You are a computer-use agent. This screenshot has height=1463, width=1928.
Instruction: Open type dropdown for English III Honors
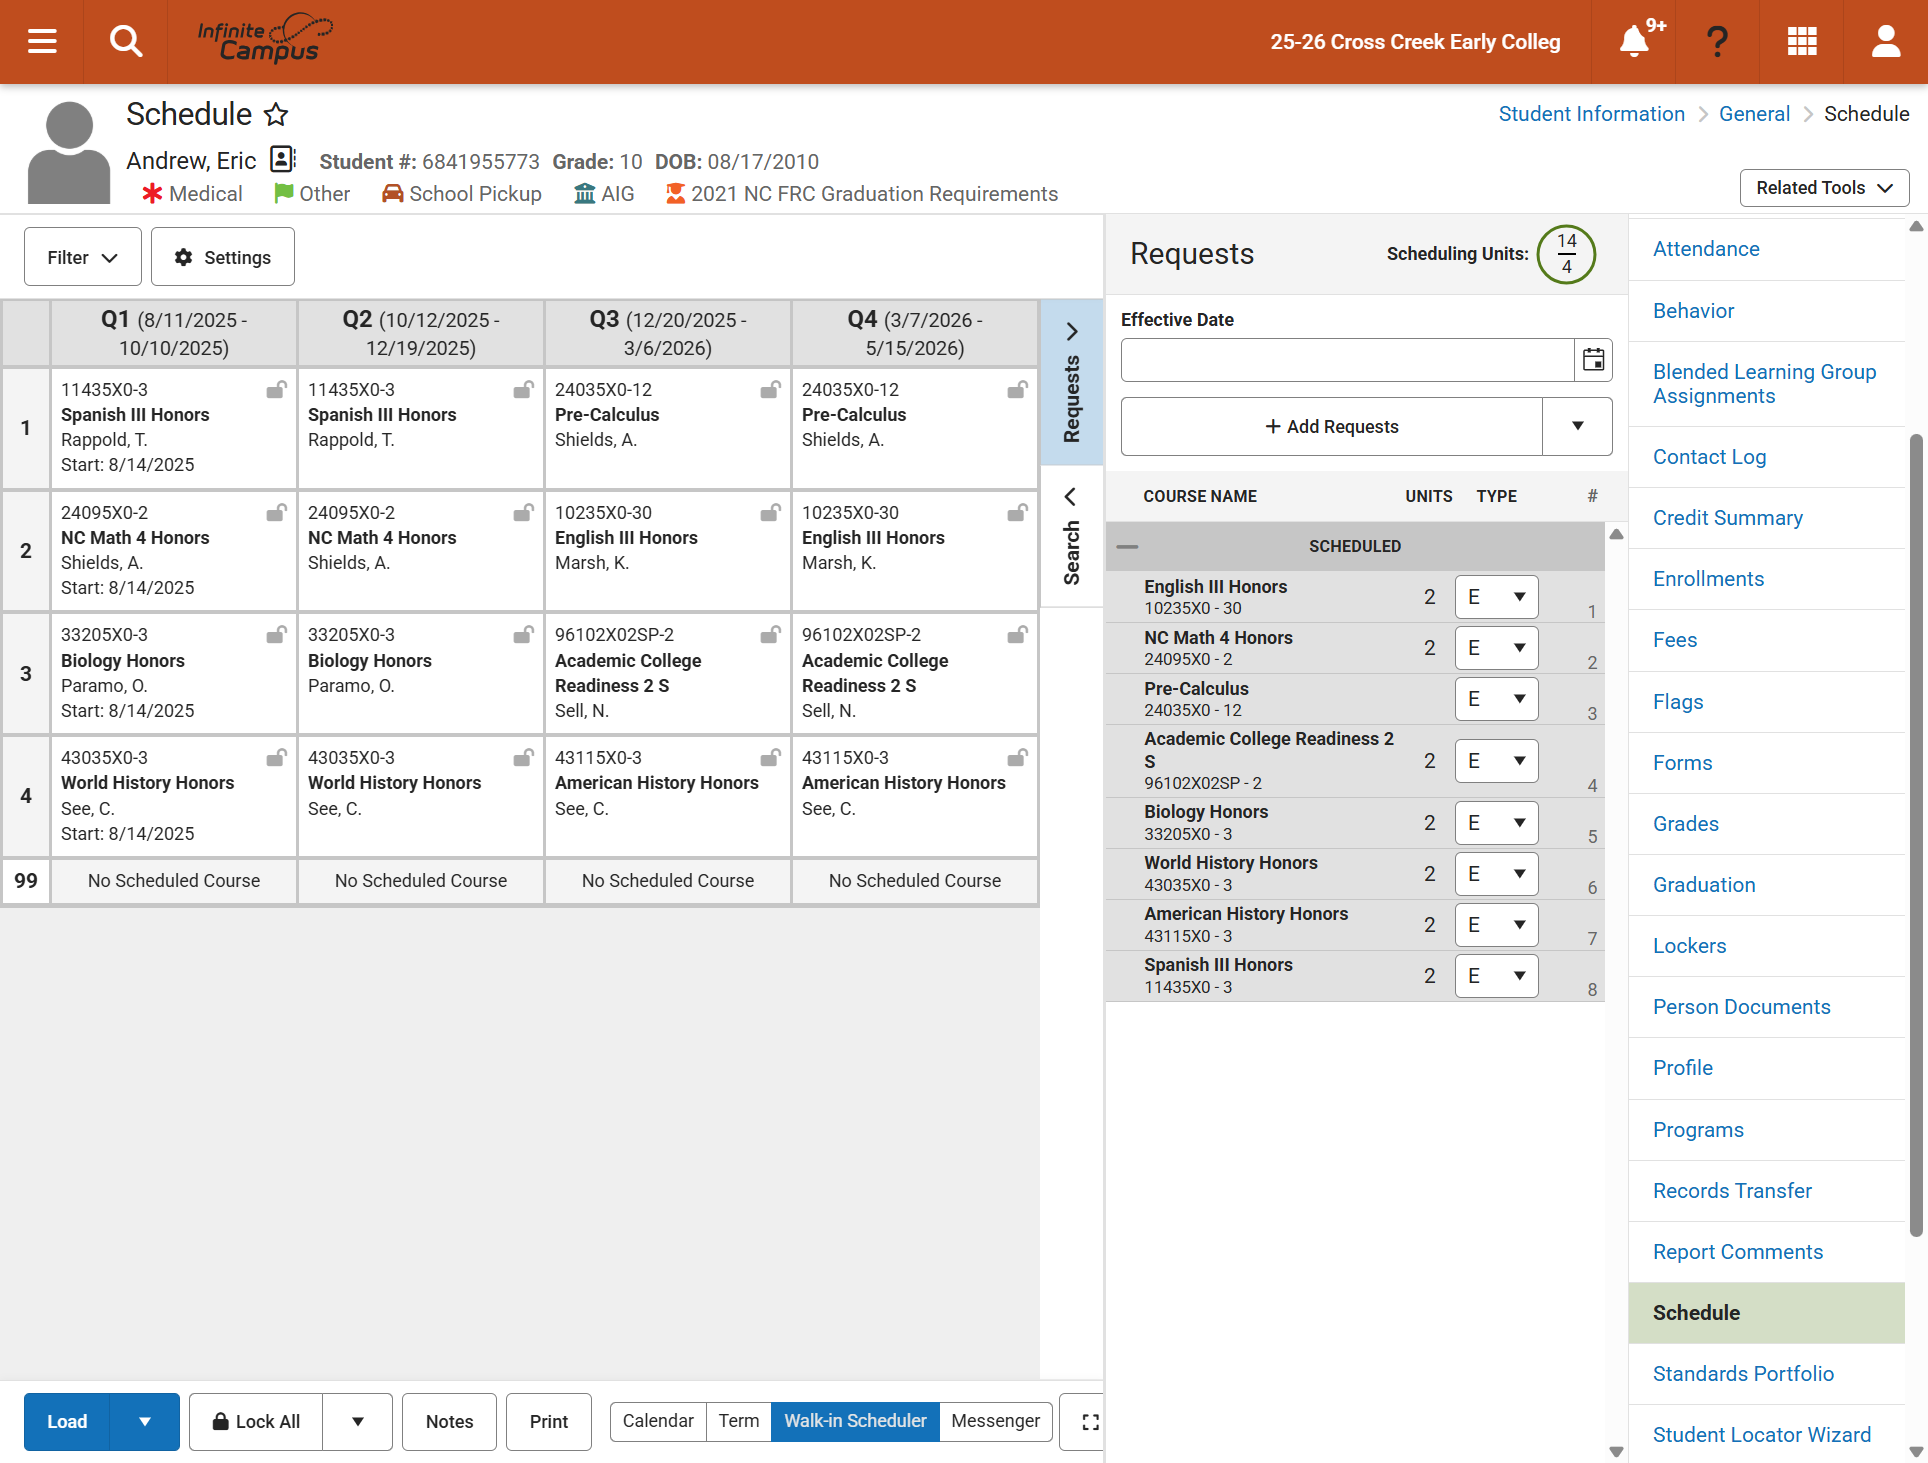point(1496,597)
